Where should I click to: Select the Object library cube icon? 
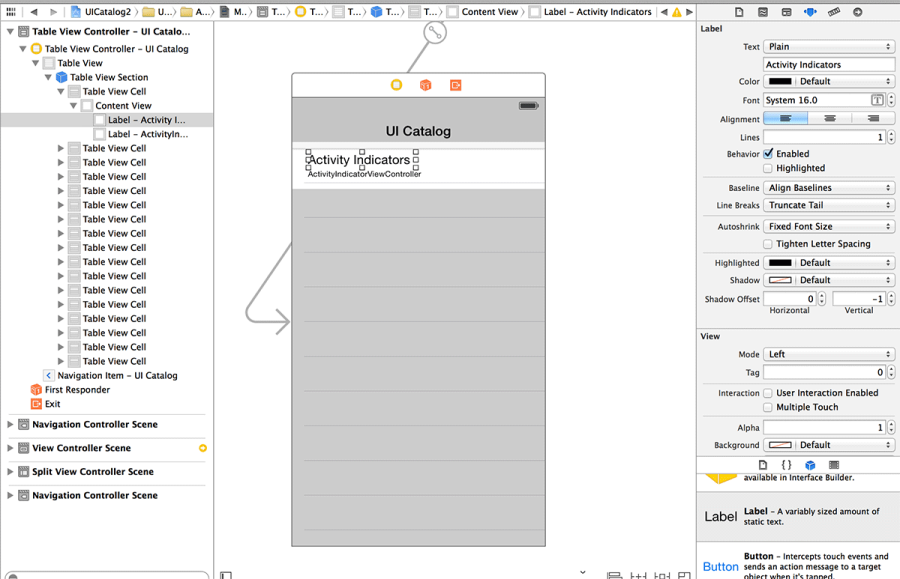coord(810,465)
